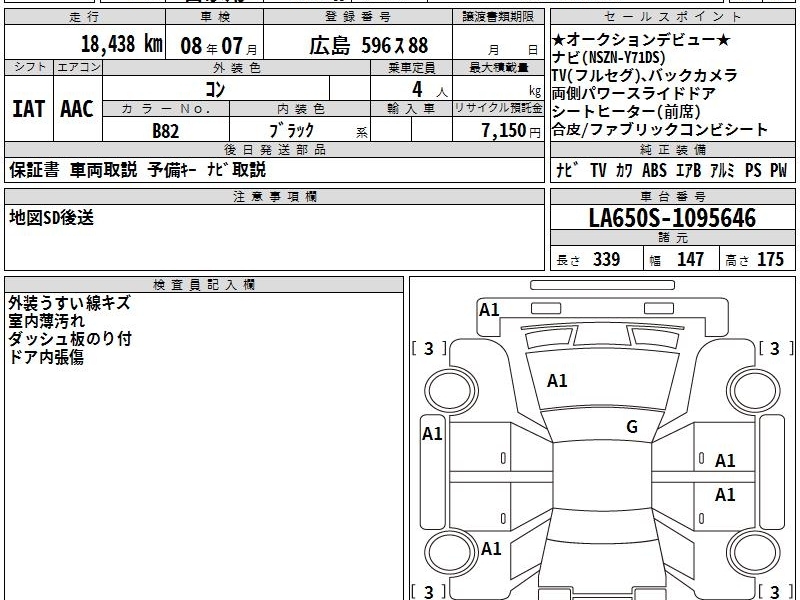Select 両側パワースライドドア line
800x600 pixels.
[634, 93]
